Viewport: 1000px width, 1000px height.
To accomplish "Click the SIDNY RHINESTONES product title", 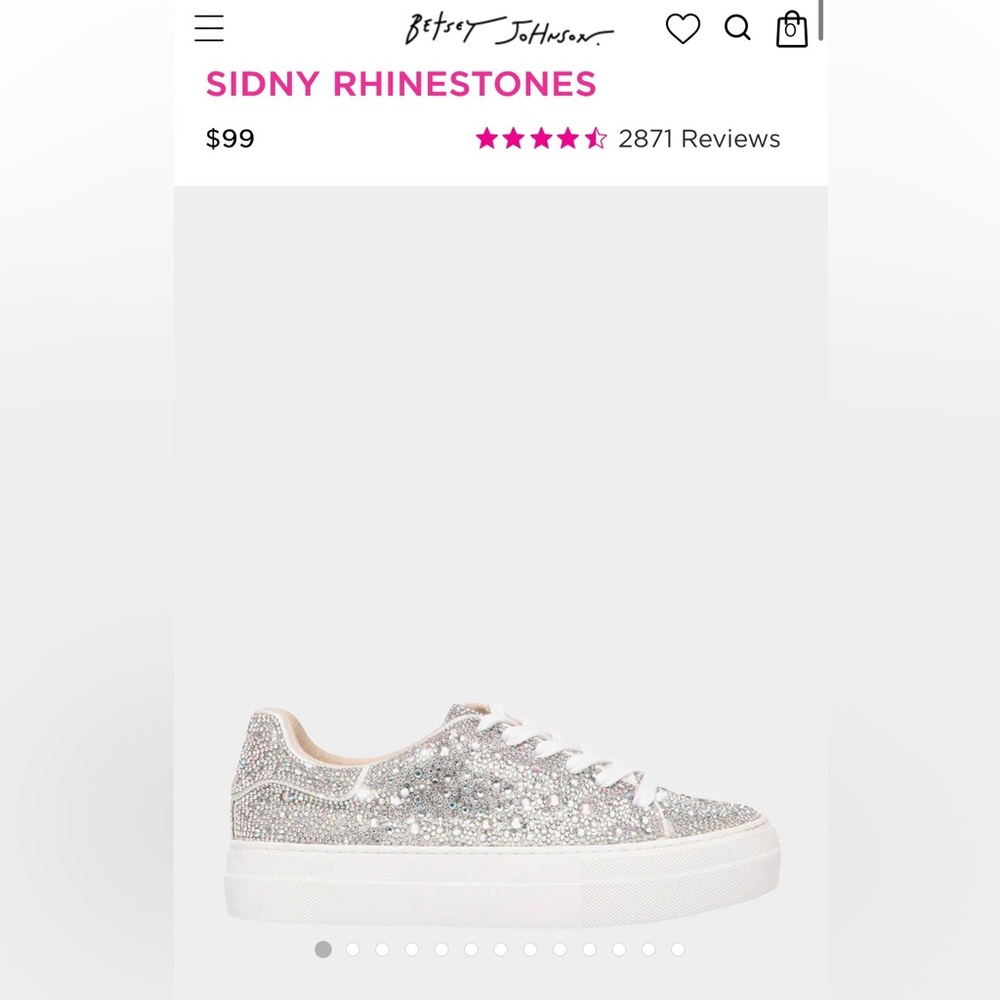I will (401, 84).
